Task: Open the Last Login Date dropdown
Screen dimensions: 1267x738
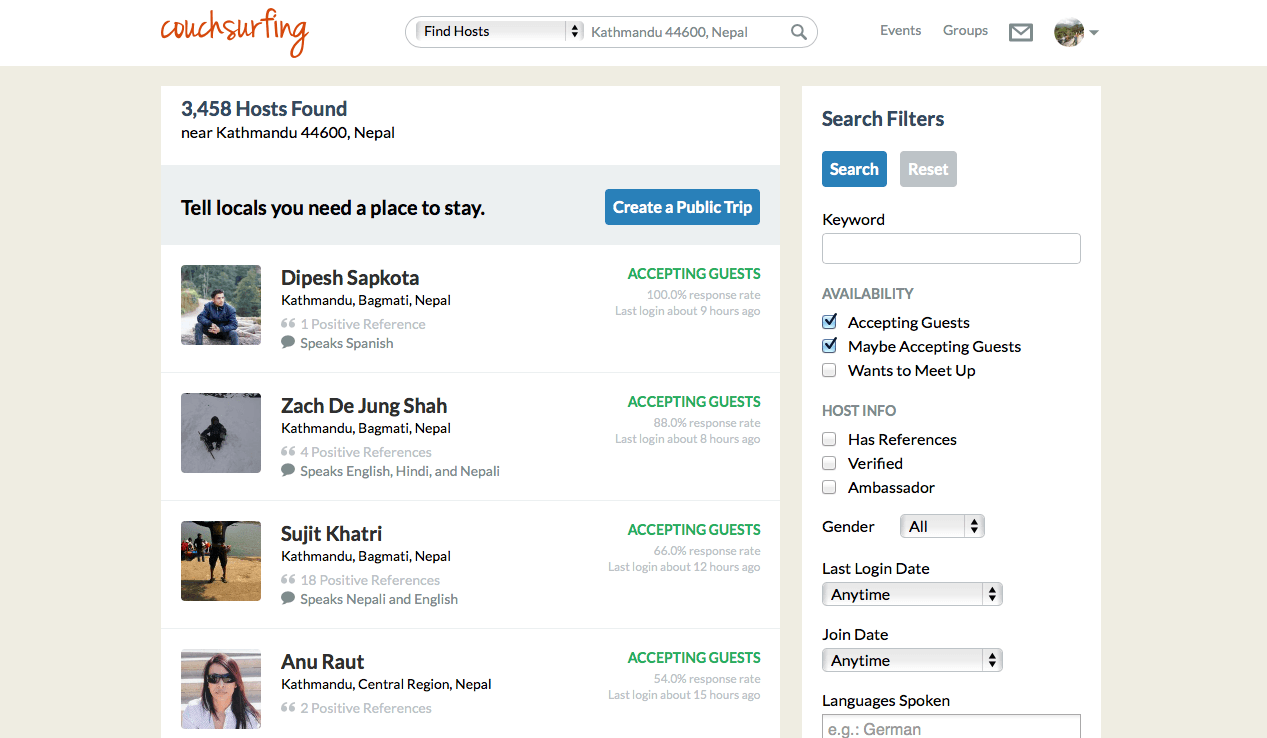Action: coord(911,594)
